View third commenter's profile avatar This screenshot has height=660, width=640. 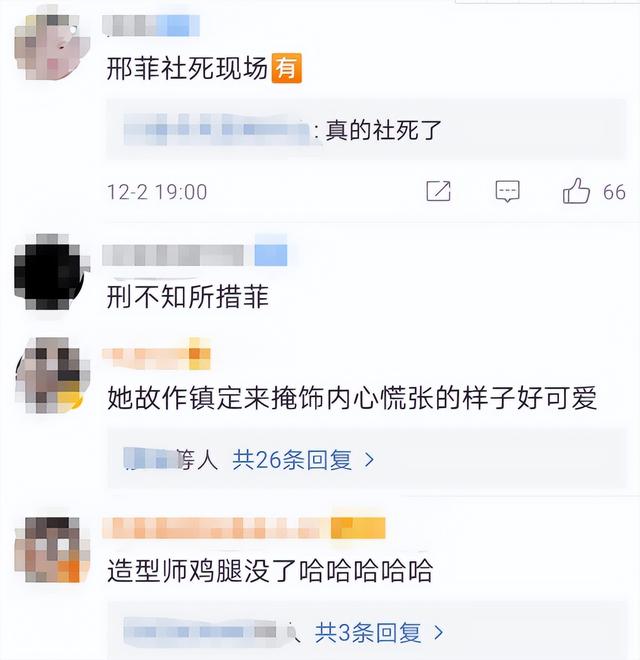52,375
